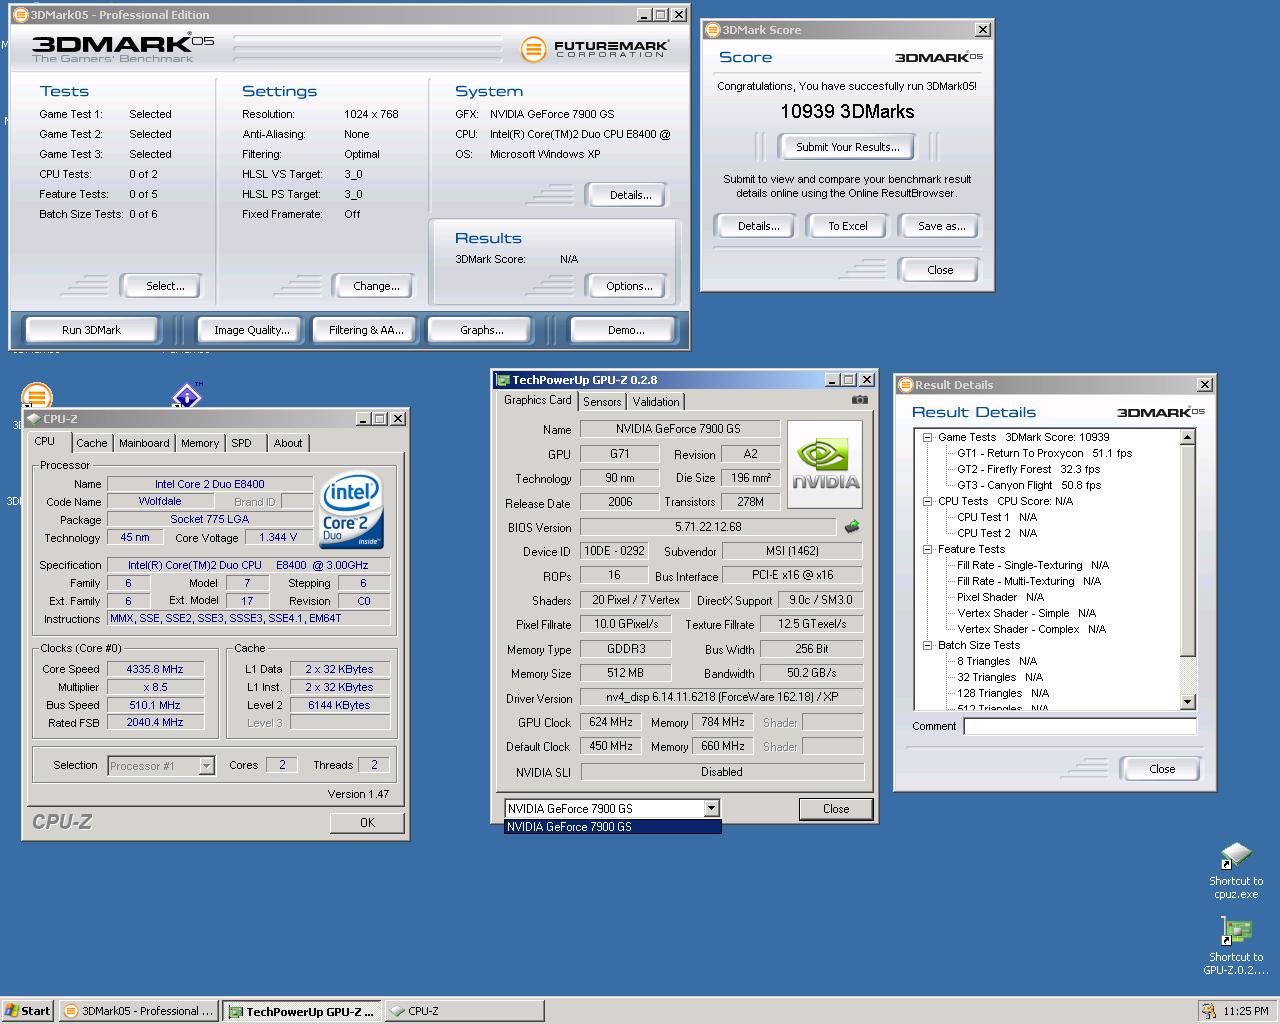Open the Windows Start button
This screenshot has width=1280, height=1024.
pyautogui.click(x=27, y=1011)
